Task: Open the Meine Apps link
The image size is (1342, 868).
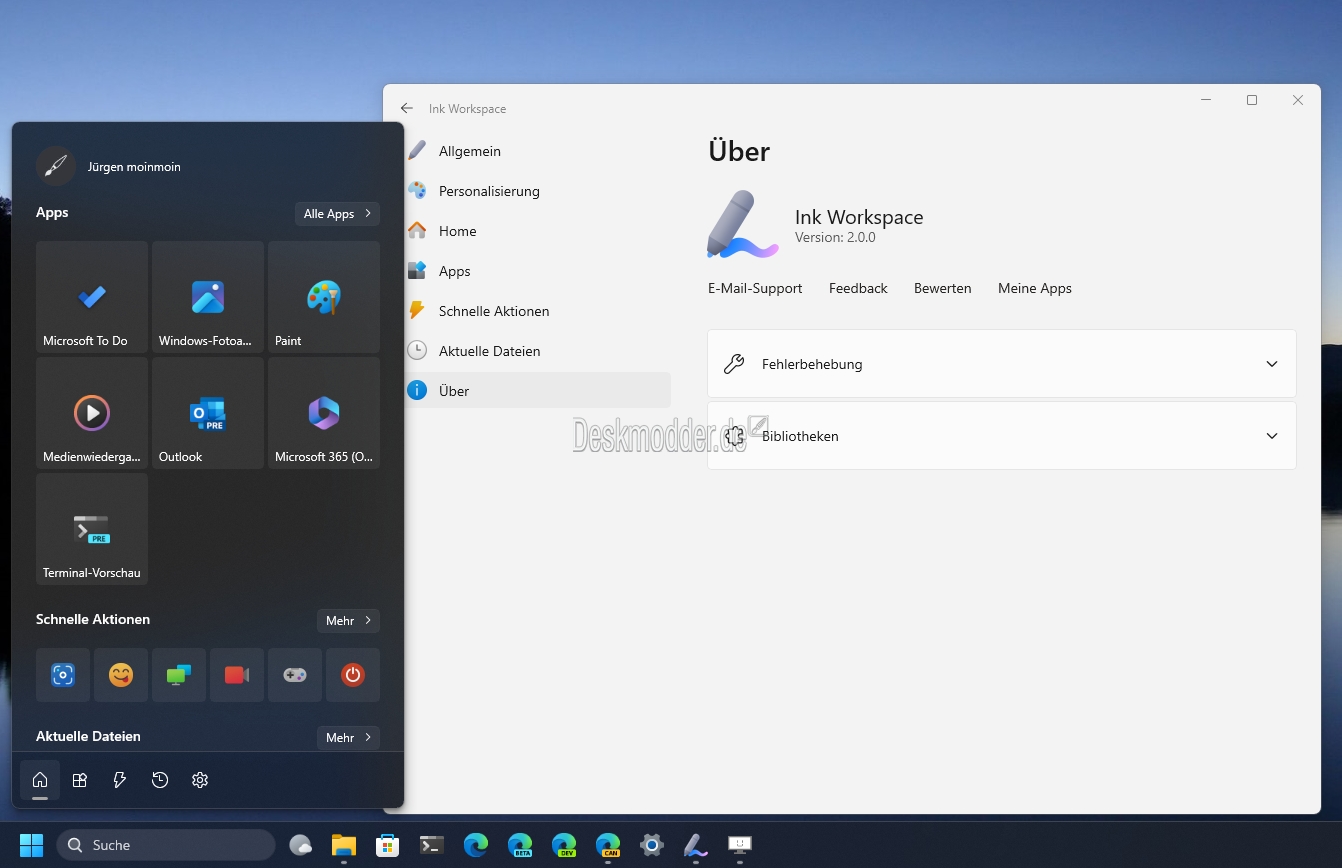Action: (x=1035, y=288)
